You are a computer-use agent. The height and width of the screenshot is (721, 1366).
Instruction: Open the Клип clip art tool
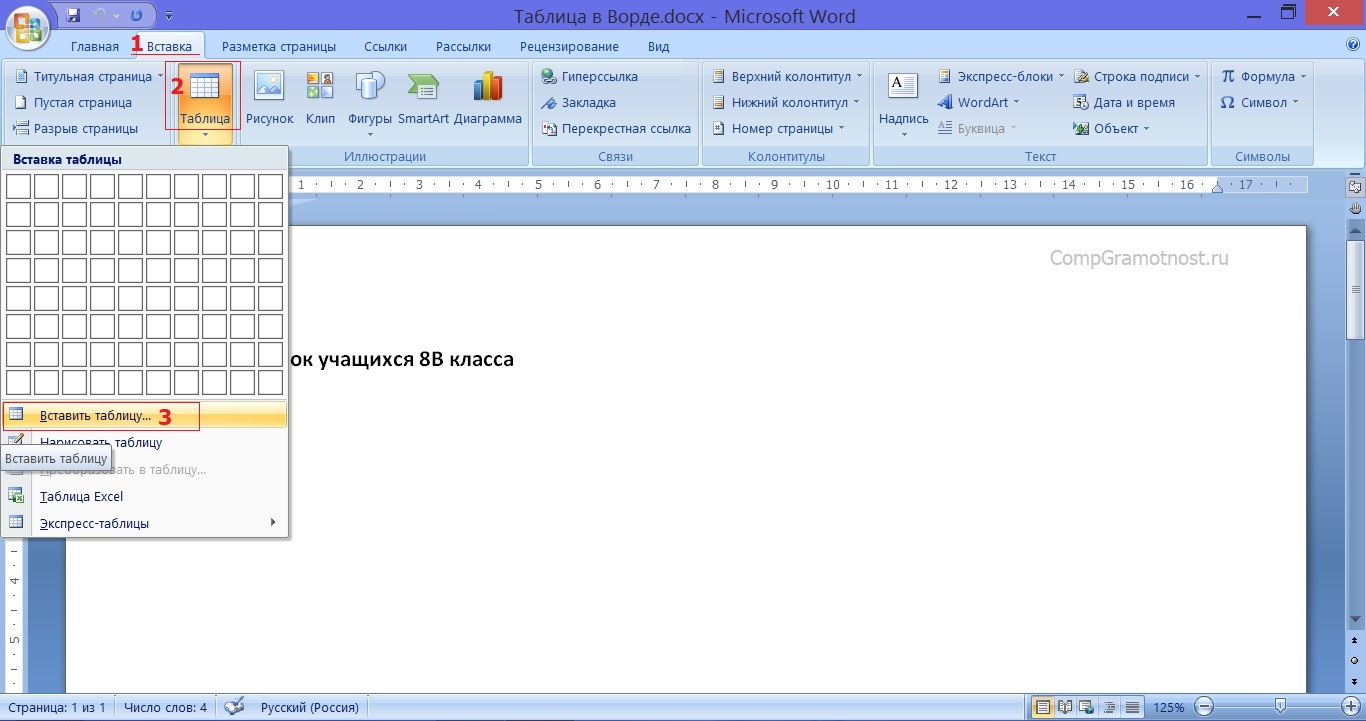(320, 99)
